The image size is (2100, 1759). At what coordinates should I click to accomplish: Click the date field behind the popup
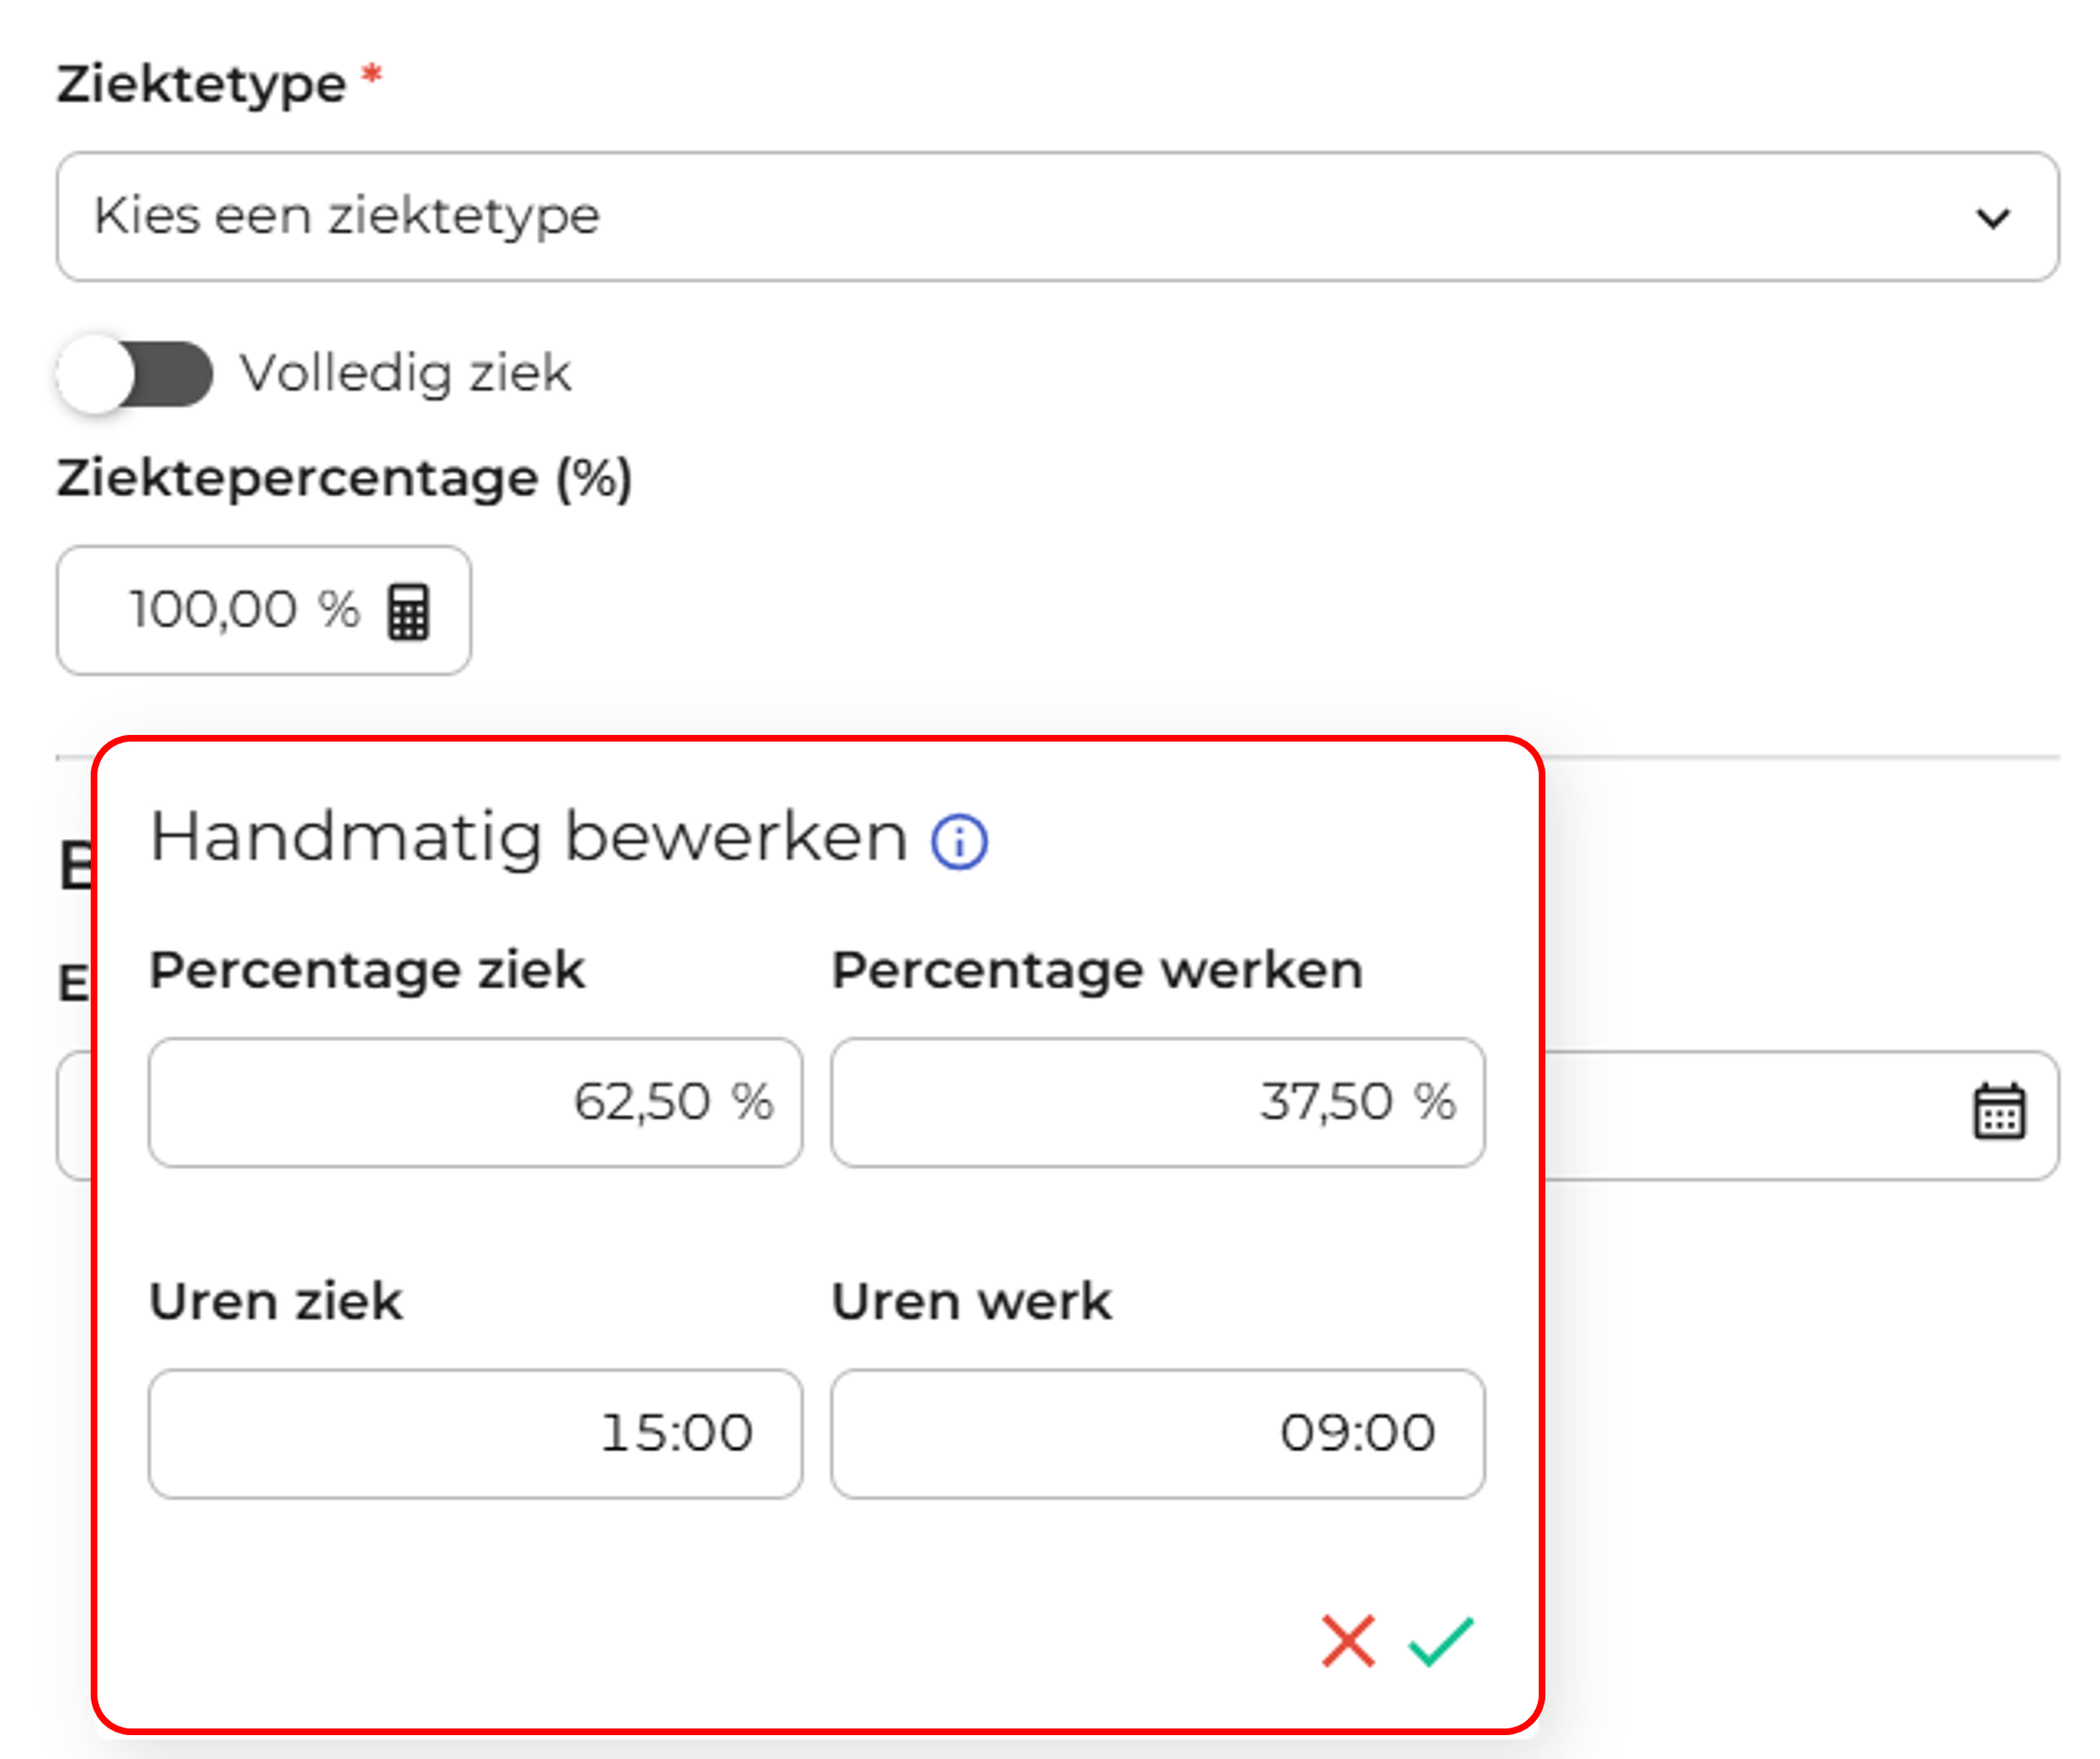[1750, 1115]
